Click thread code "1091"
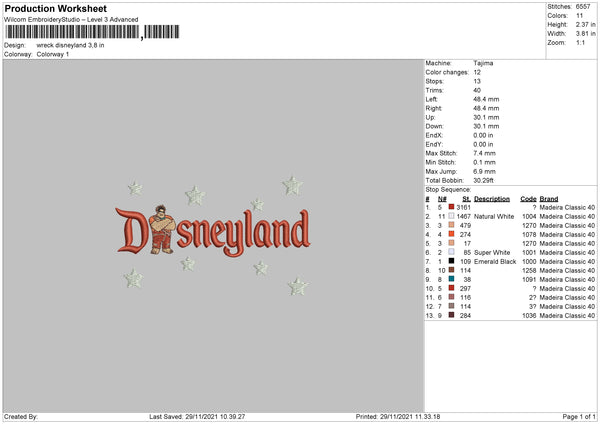This screenshot has height=424, width=600. (529, 280)
